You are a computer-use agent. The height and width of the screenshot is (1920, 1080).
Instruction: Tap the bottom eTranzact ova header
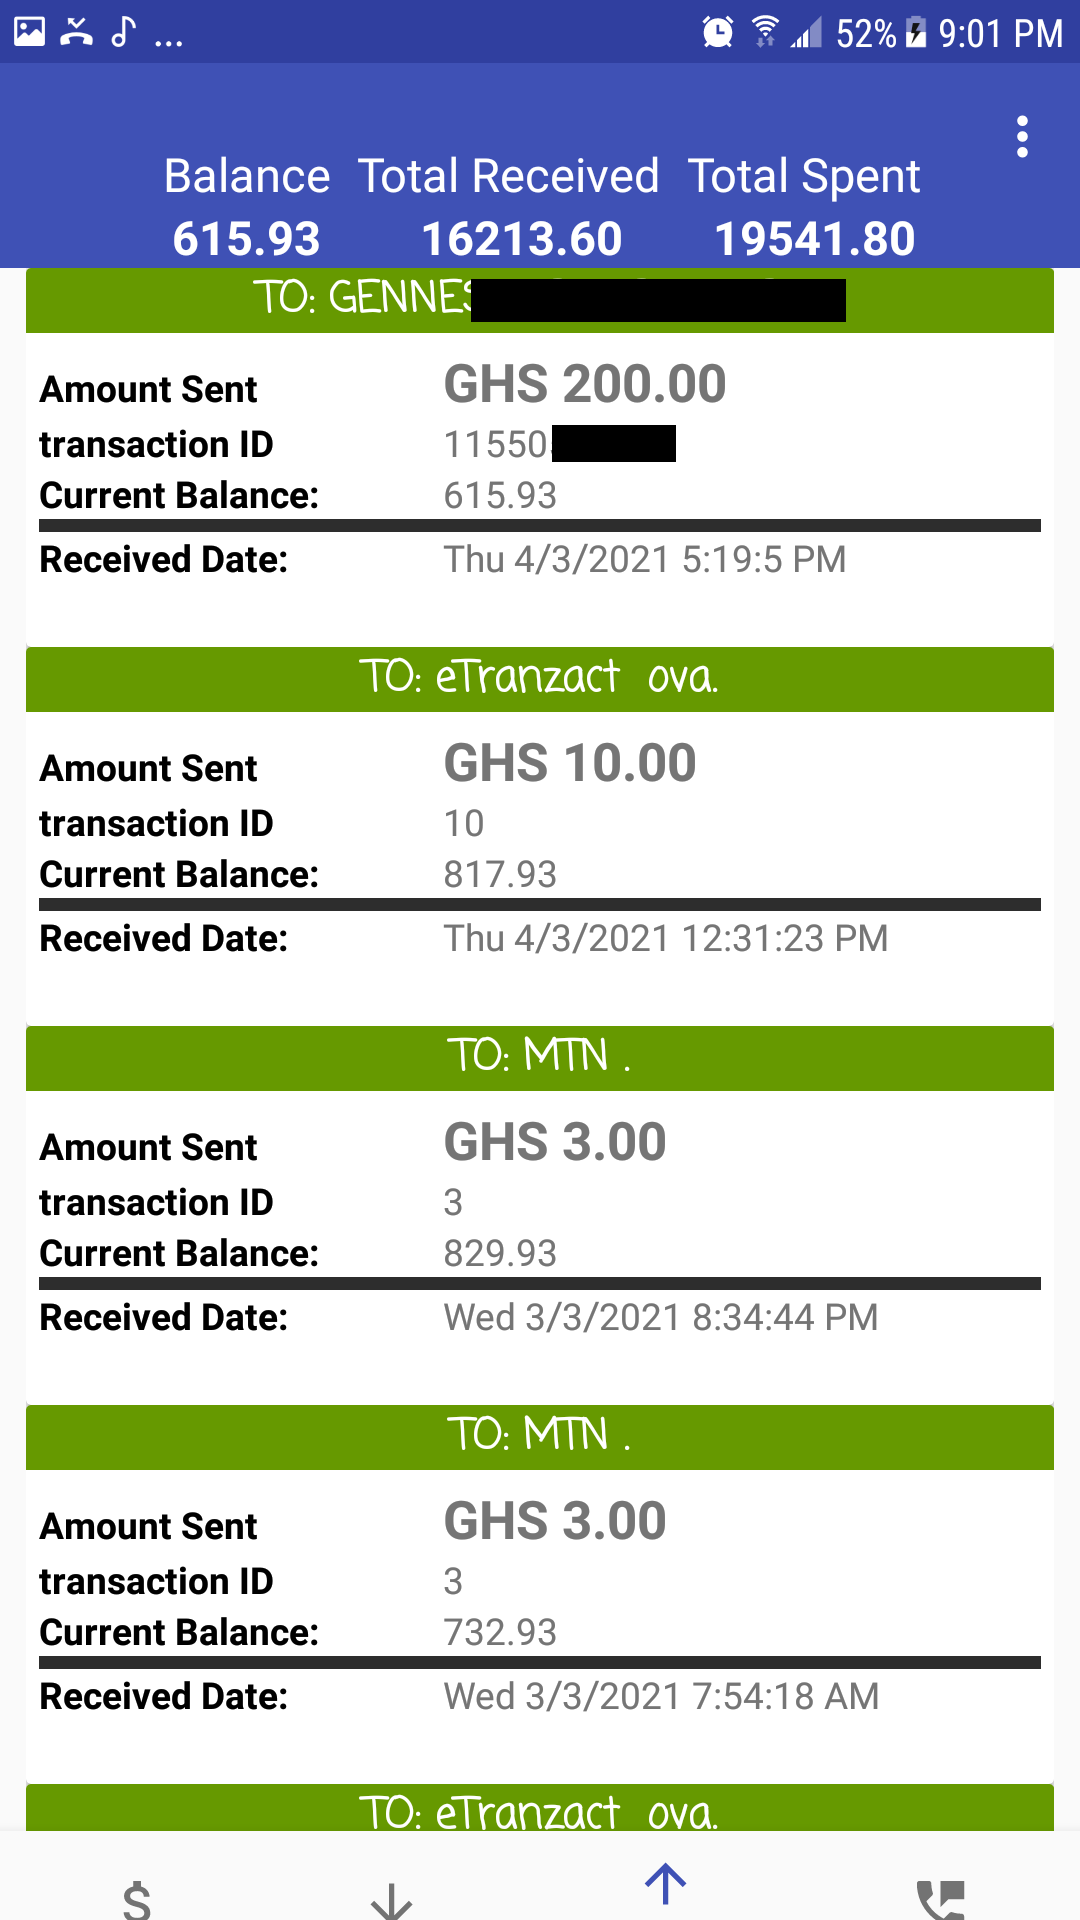point(540,1810)
